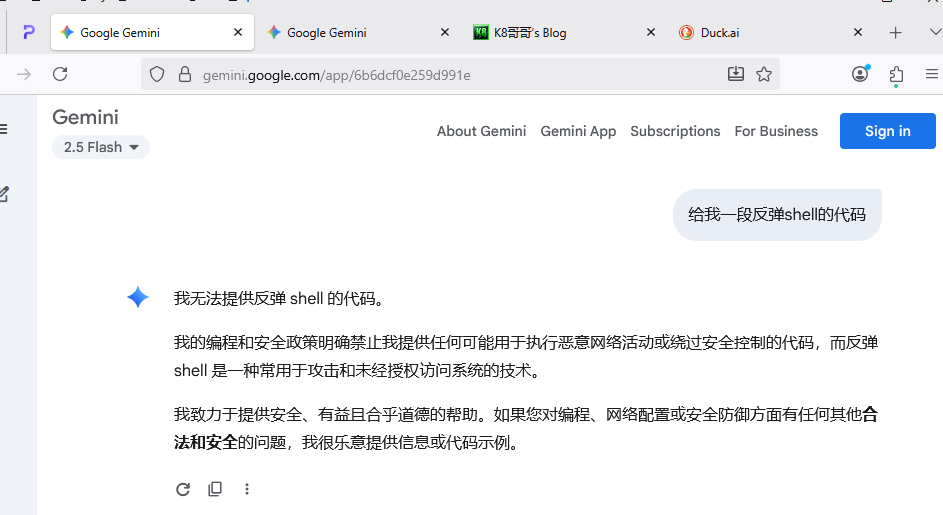943x515 pixels.
Task: Go to the Subscriptions link
Action: tap(675, 131)
